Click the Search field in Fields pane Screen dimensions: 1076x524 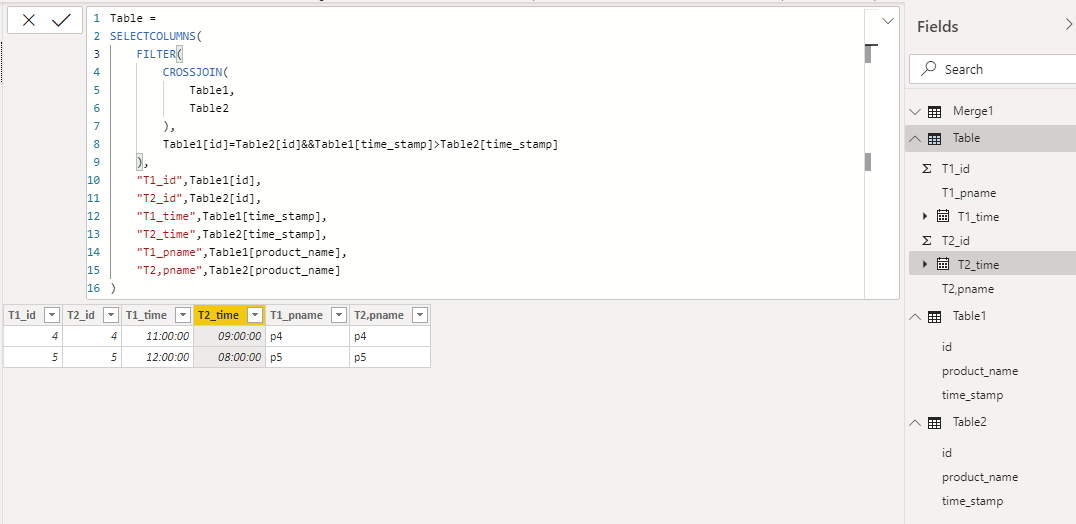tap(992, 69)
